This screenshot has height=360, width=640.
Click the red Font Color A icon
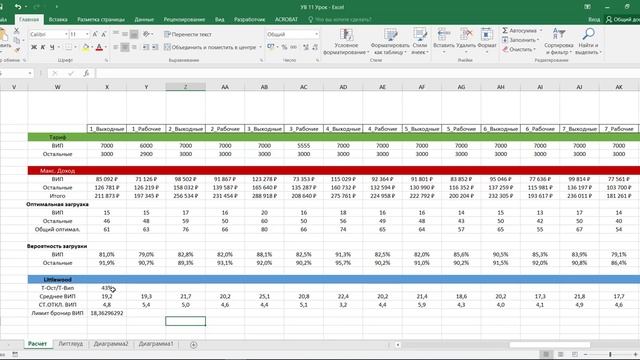pyautogui.click(x=99, y=47)
